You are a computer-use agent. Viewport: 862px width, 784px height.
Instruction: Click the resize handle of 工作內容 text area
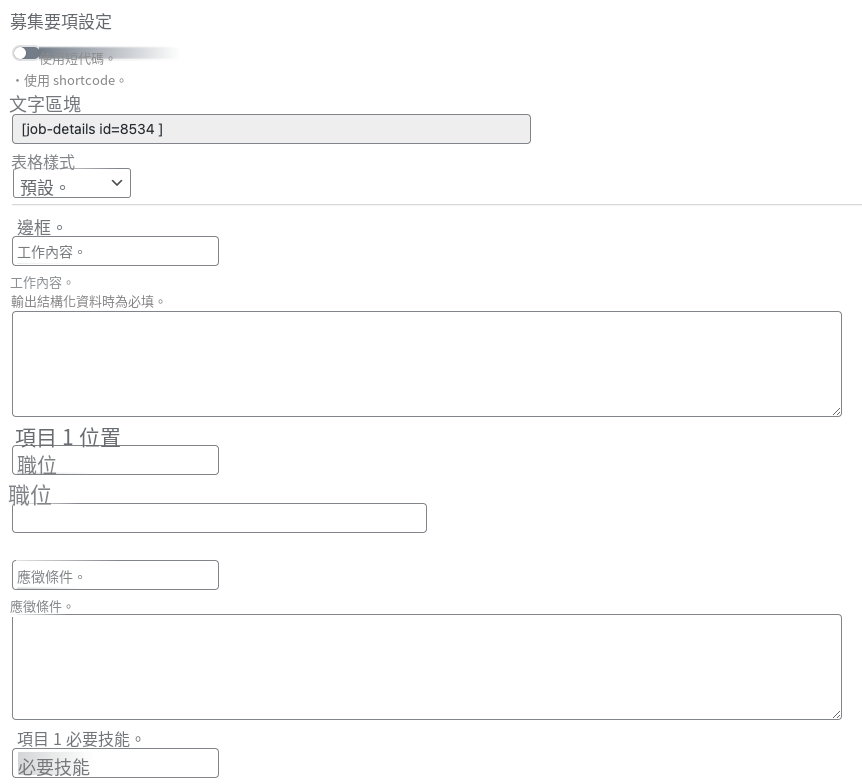[x=836, y=411]
